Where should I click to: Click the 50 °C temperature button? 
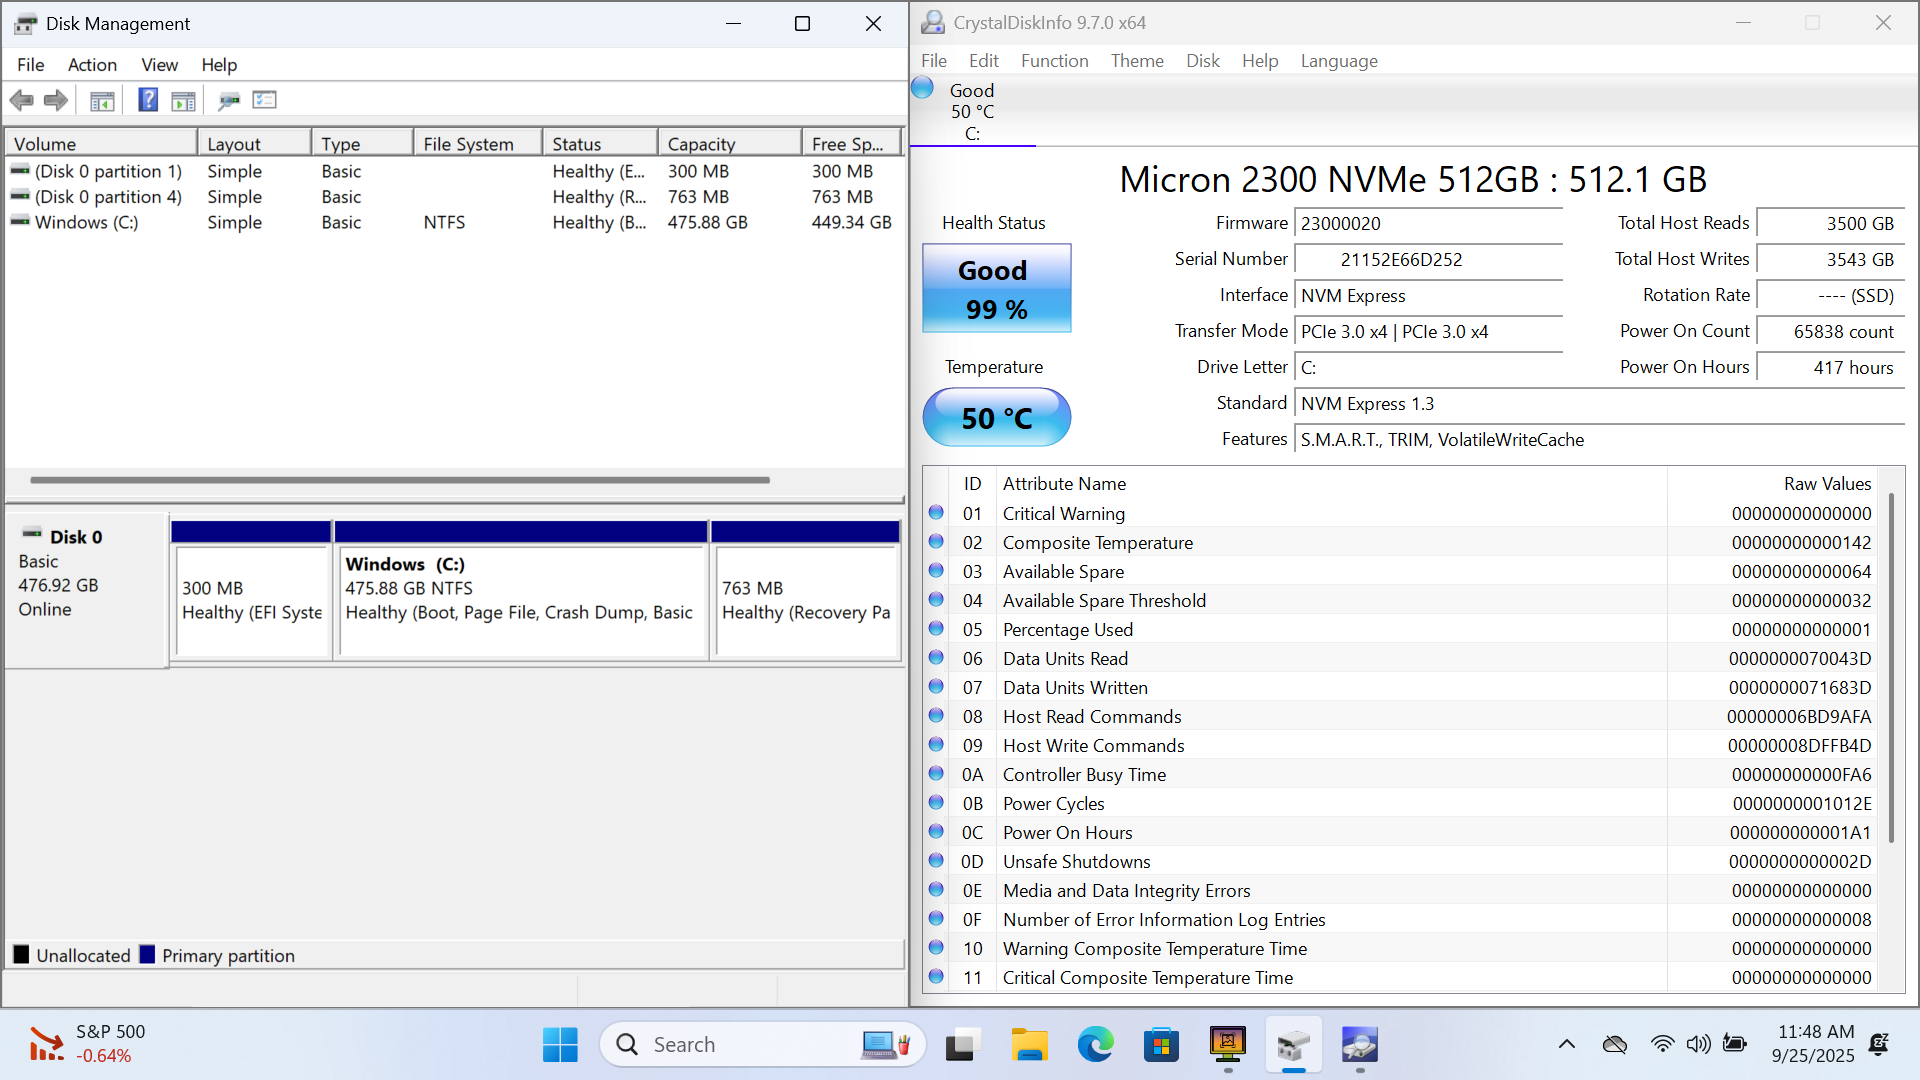pyautogui.click(x=996, y=418)
